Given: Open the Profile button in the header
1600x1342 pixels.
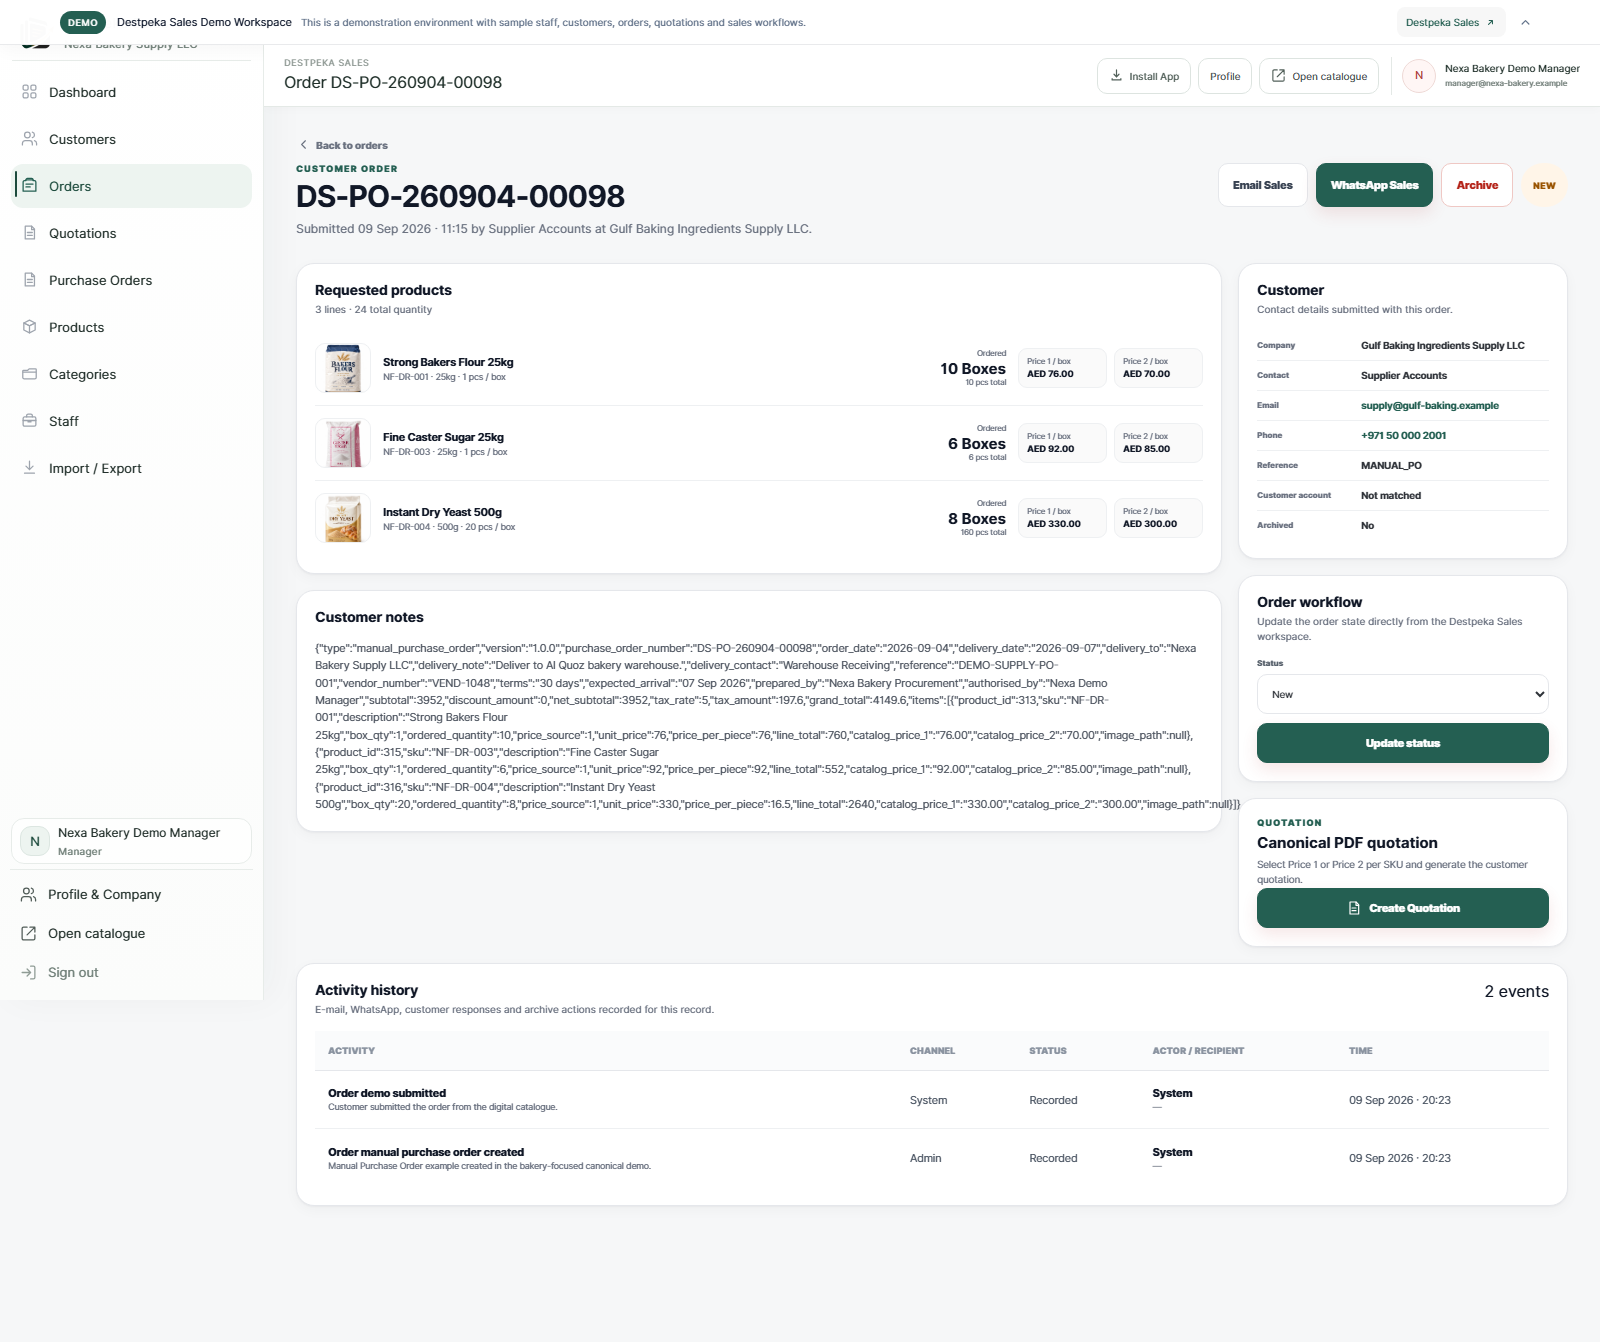Looking at the screenshot, I should point(1224,76).
